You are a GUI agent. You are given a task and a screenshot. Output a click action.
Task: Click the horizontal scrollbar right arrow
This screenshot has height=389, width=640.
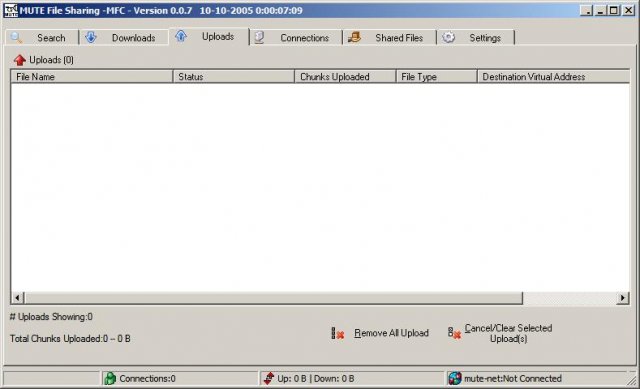coord(622,298)
